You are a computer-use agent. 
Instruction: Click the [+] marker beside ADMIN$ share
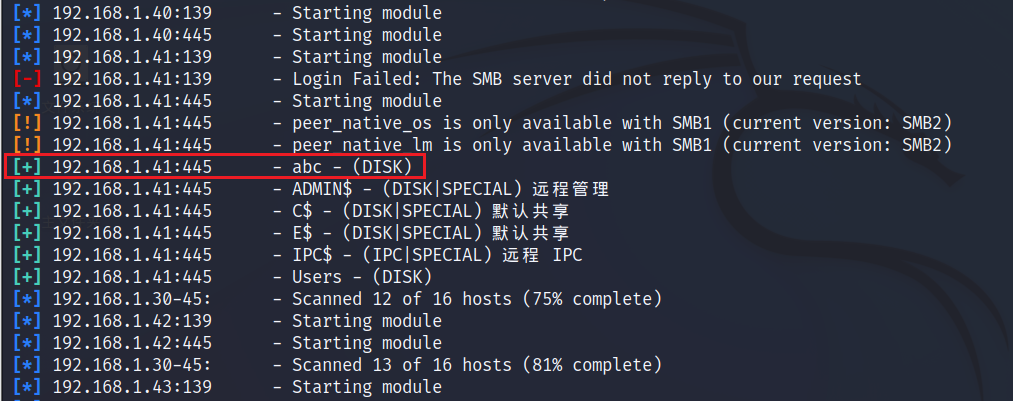(x=28, y=189)
